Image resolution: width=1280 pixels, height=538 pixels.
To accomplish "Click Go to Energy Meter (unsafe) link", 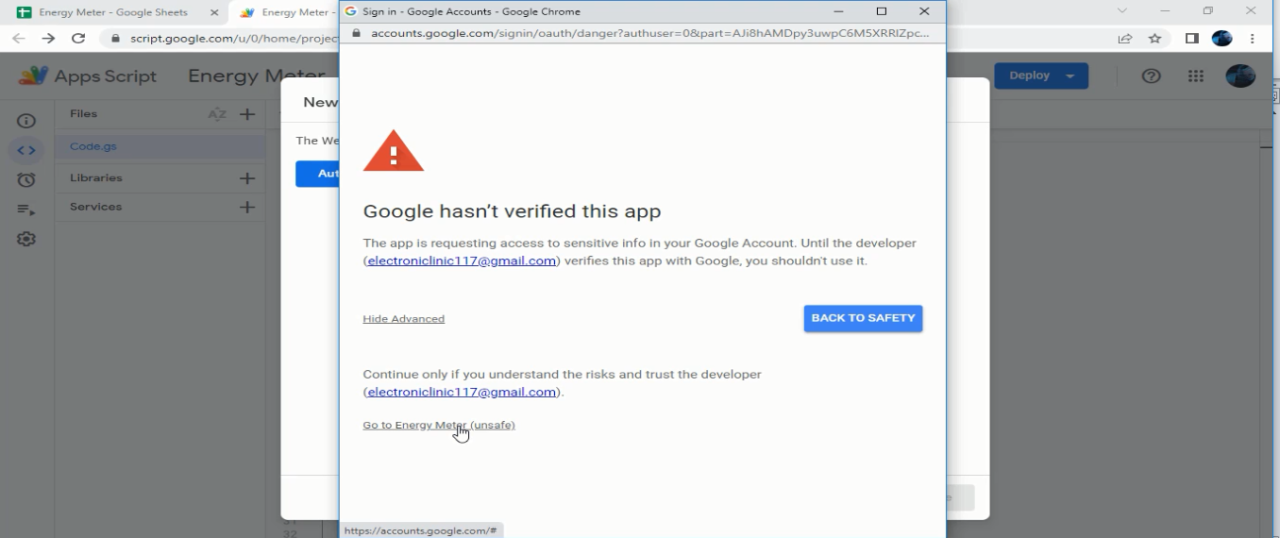I will click(438, 425).
